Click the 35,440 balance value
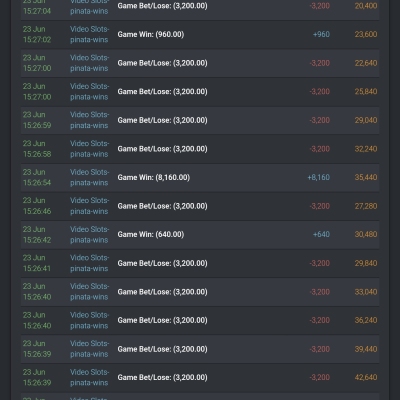The width and height of the screenshot is (400, 400). pos(366,177)
